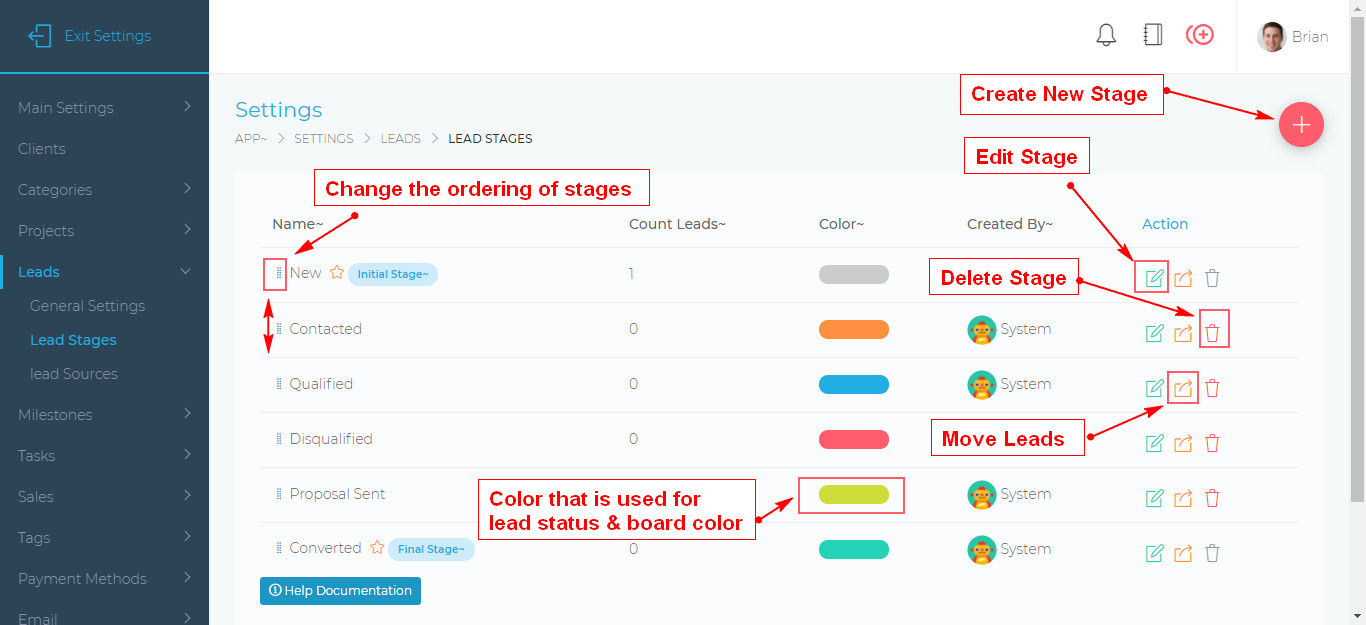
Task: Click the Initial Stage badge on New
Action: pos(392,273)
